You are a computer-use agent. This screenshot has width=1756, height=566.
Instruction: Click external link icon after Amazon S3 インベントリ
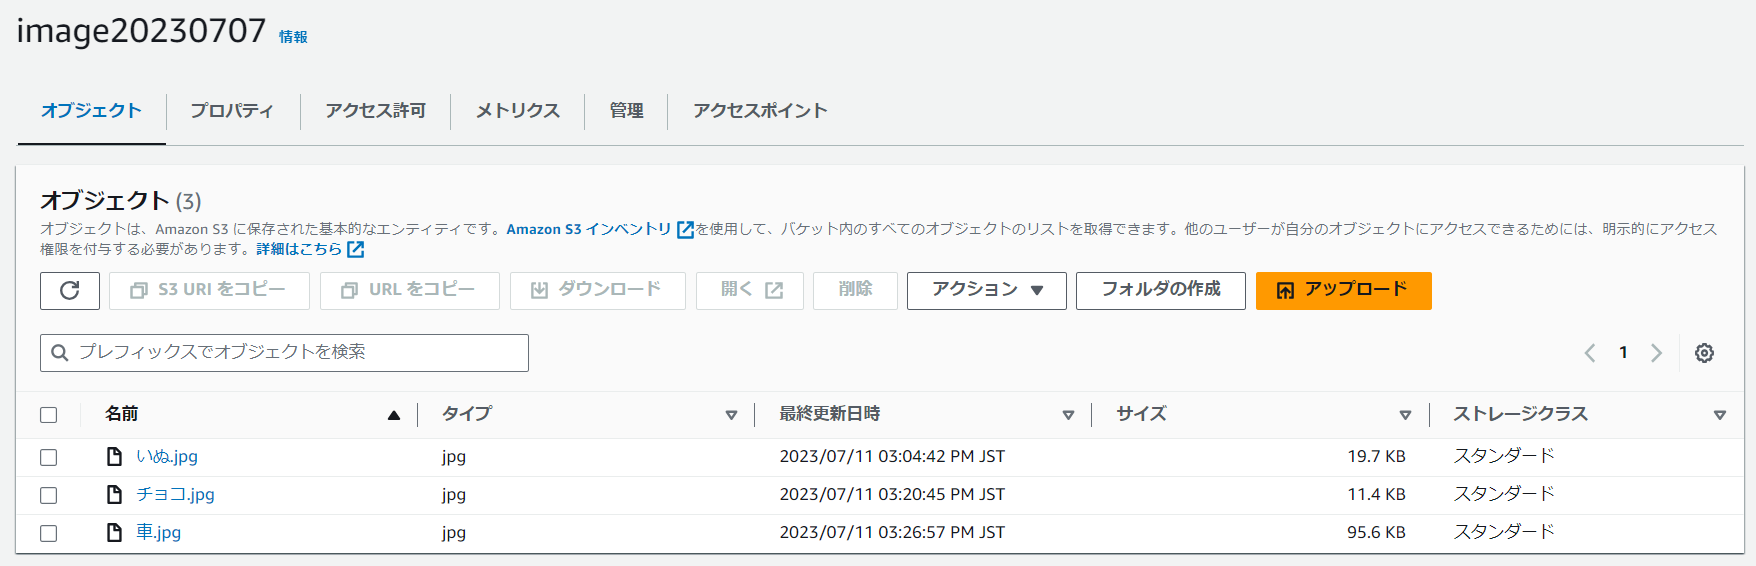pos(685,230)
